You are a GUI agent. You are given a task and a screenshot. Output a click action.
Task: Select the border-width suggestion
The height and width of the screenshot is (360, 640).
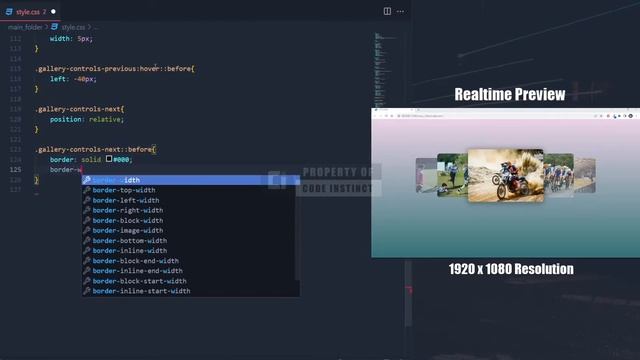(191, 180)
